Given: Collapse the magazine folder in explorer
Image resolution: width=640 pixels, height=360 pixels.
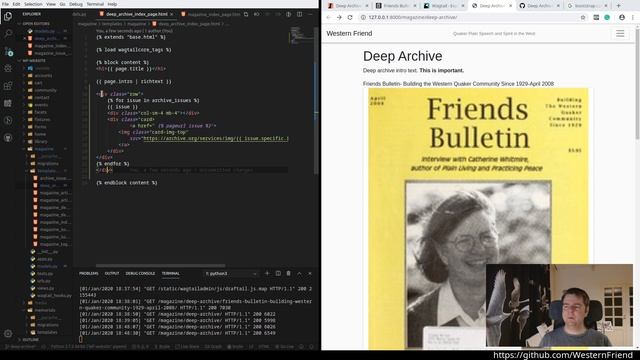Looking at the screenshot, I should coord(44,149).
